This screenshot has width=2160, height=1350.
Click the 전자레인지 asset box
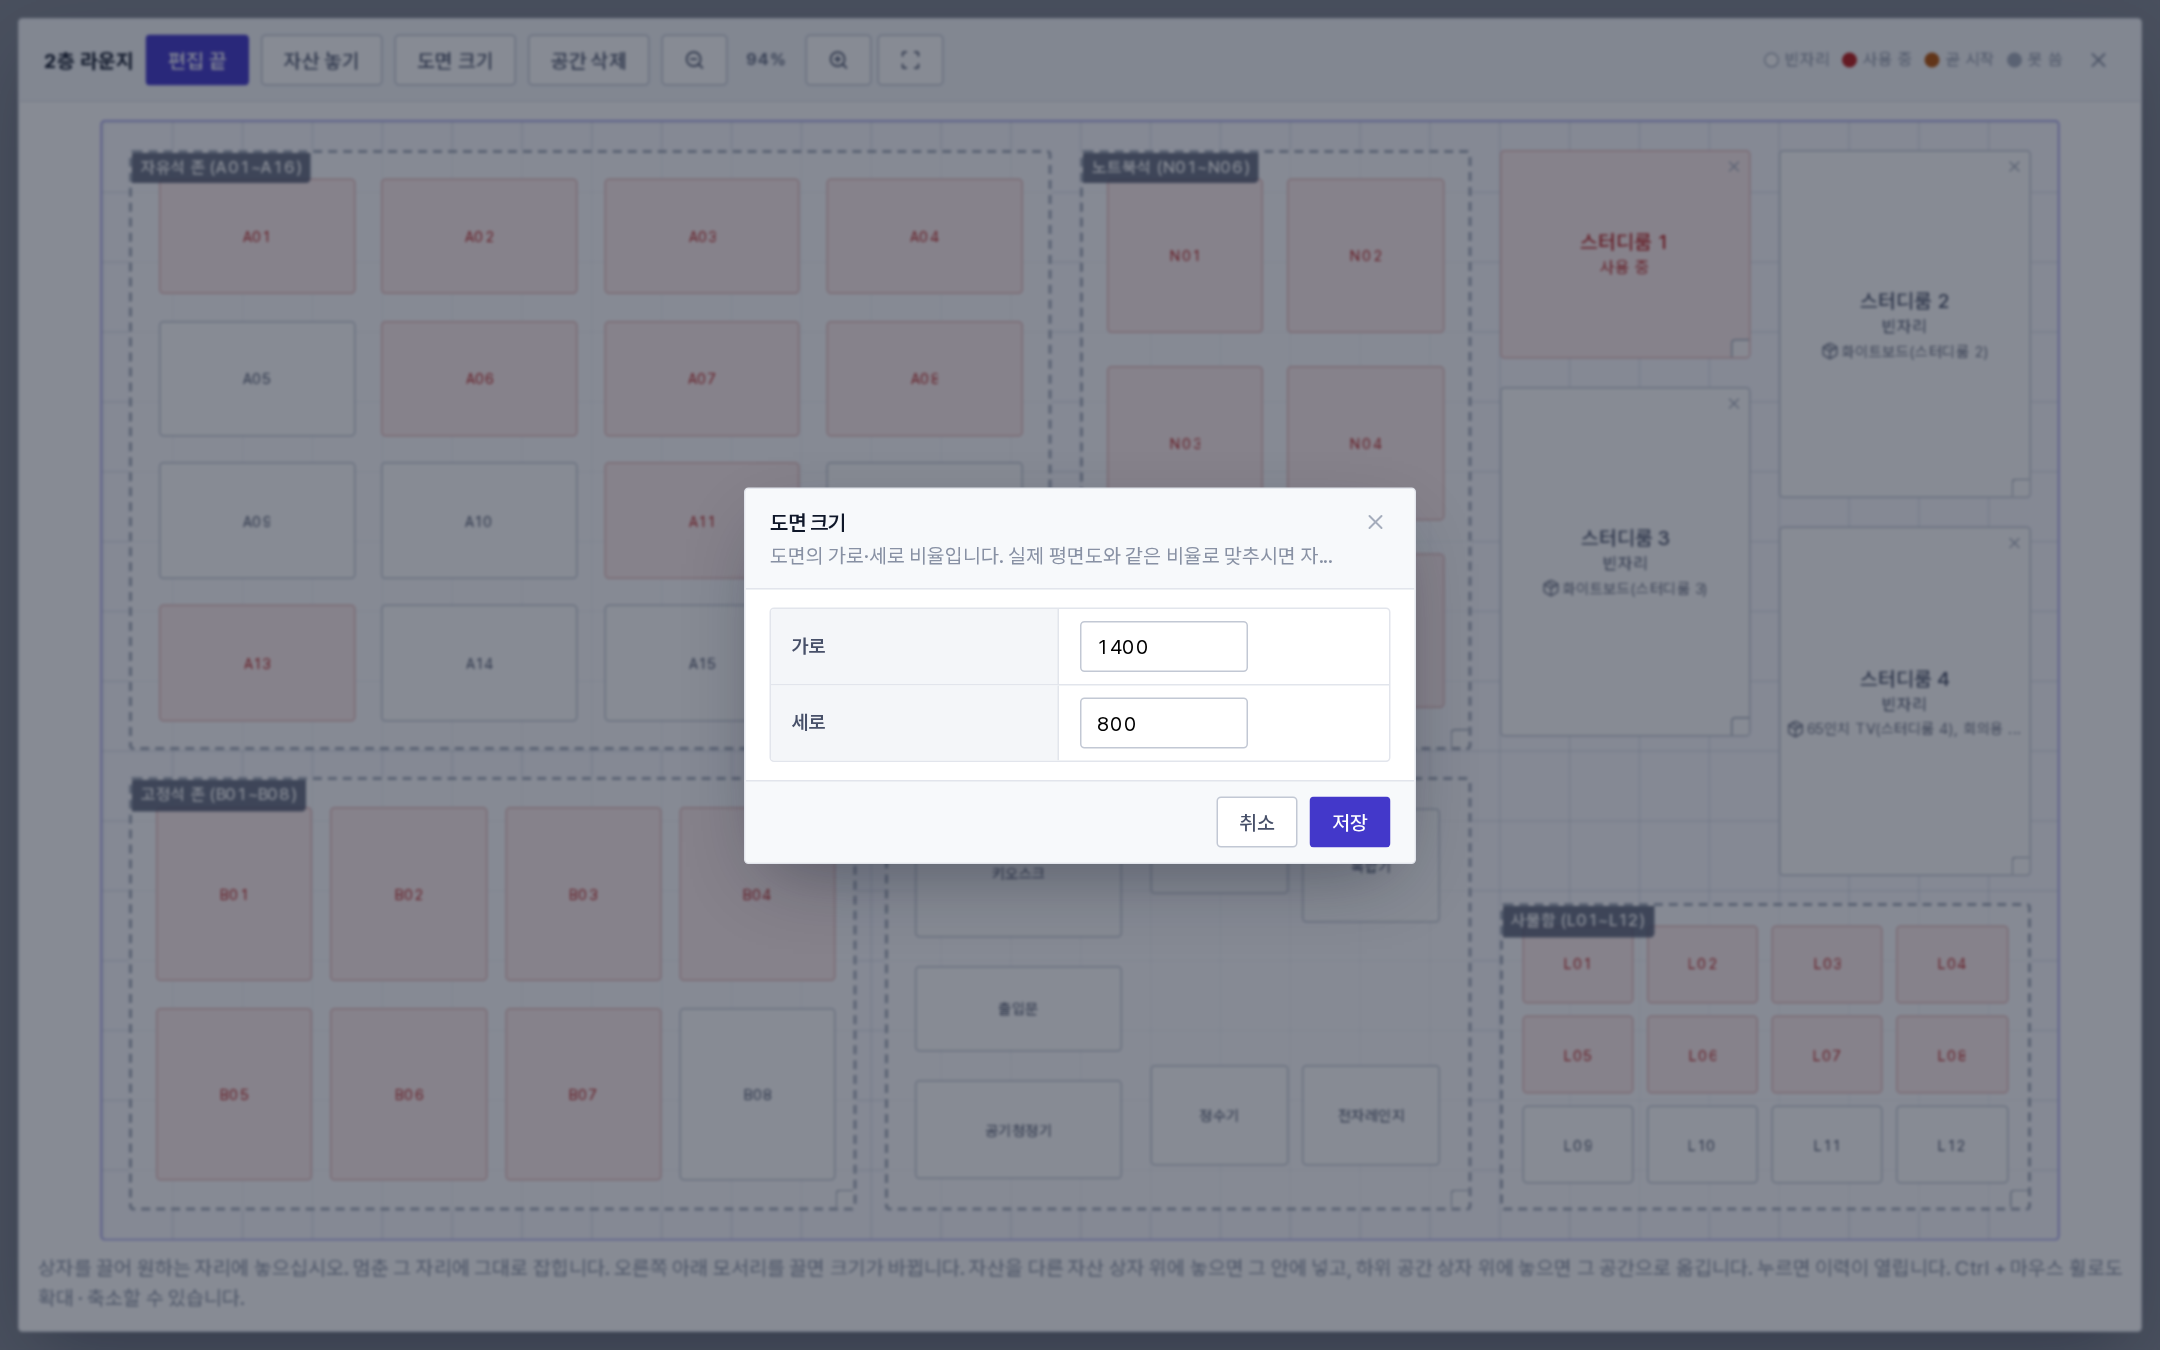[1371, 1115]
